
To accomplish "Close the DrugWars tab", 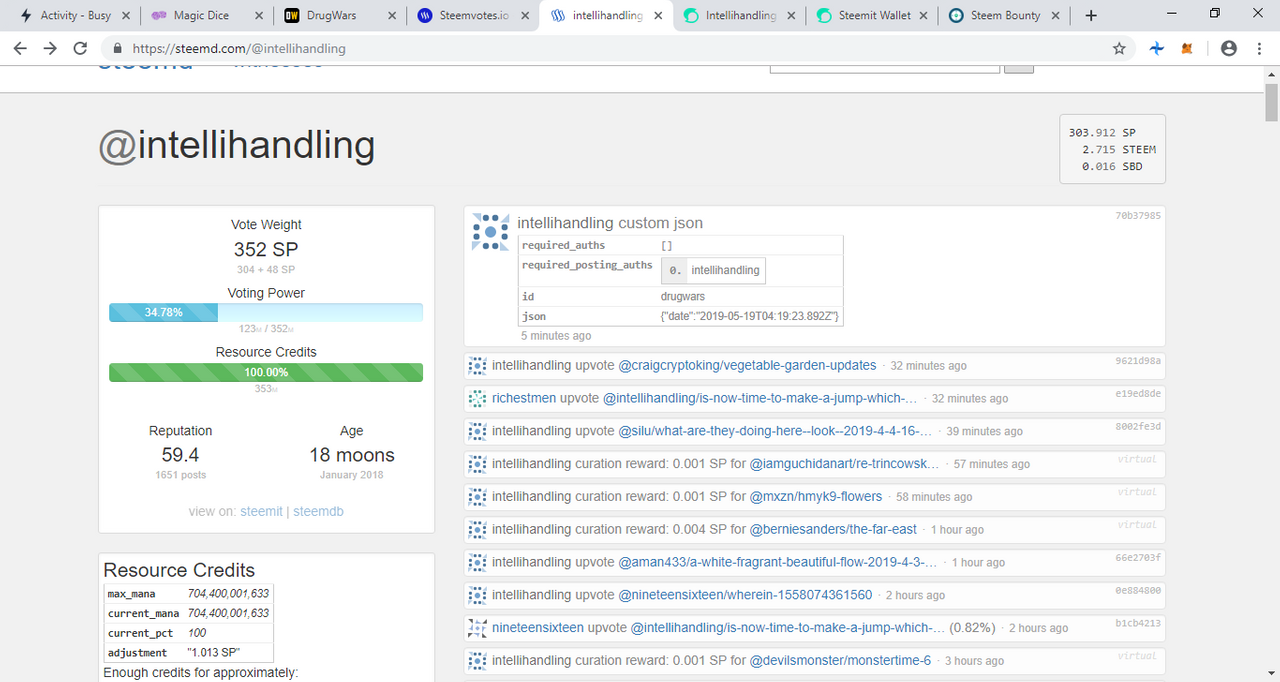I will coord(391,15).
